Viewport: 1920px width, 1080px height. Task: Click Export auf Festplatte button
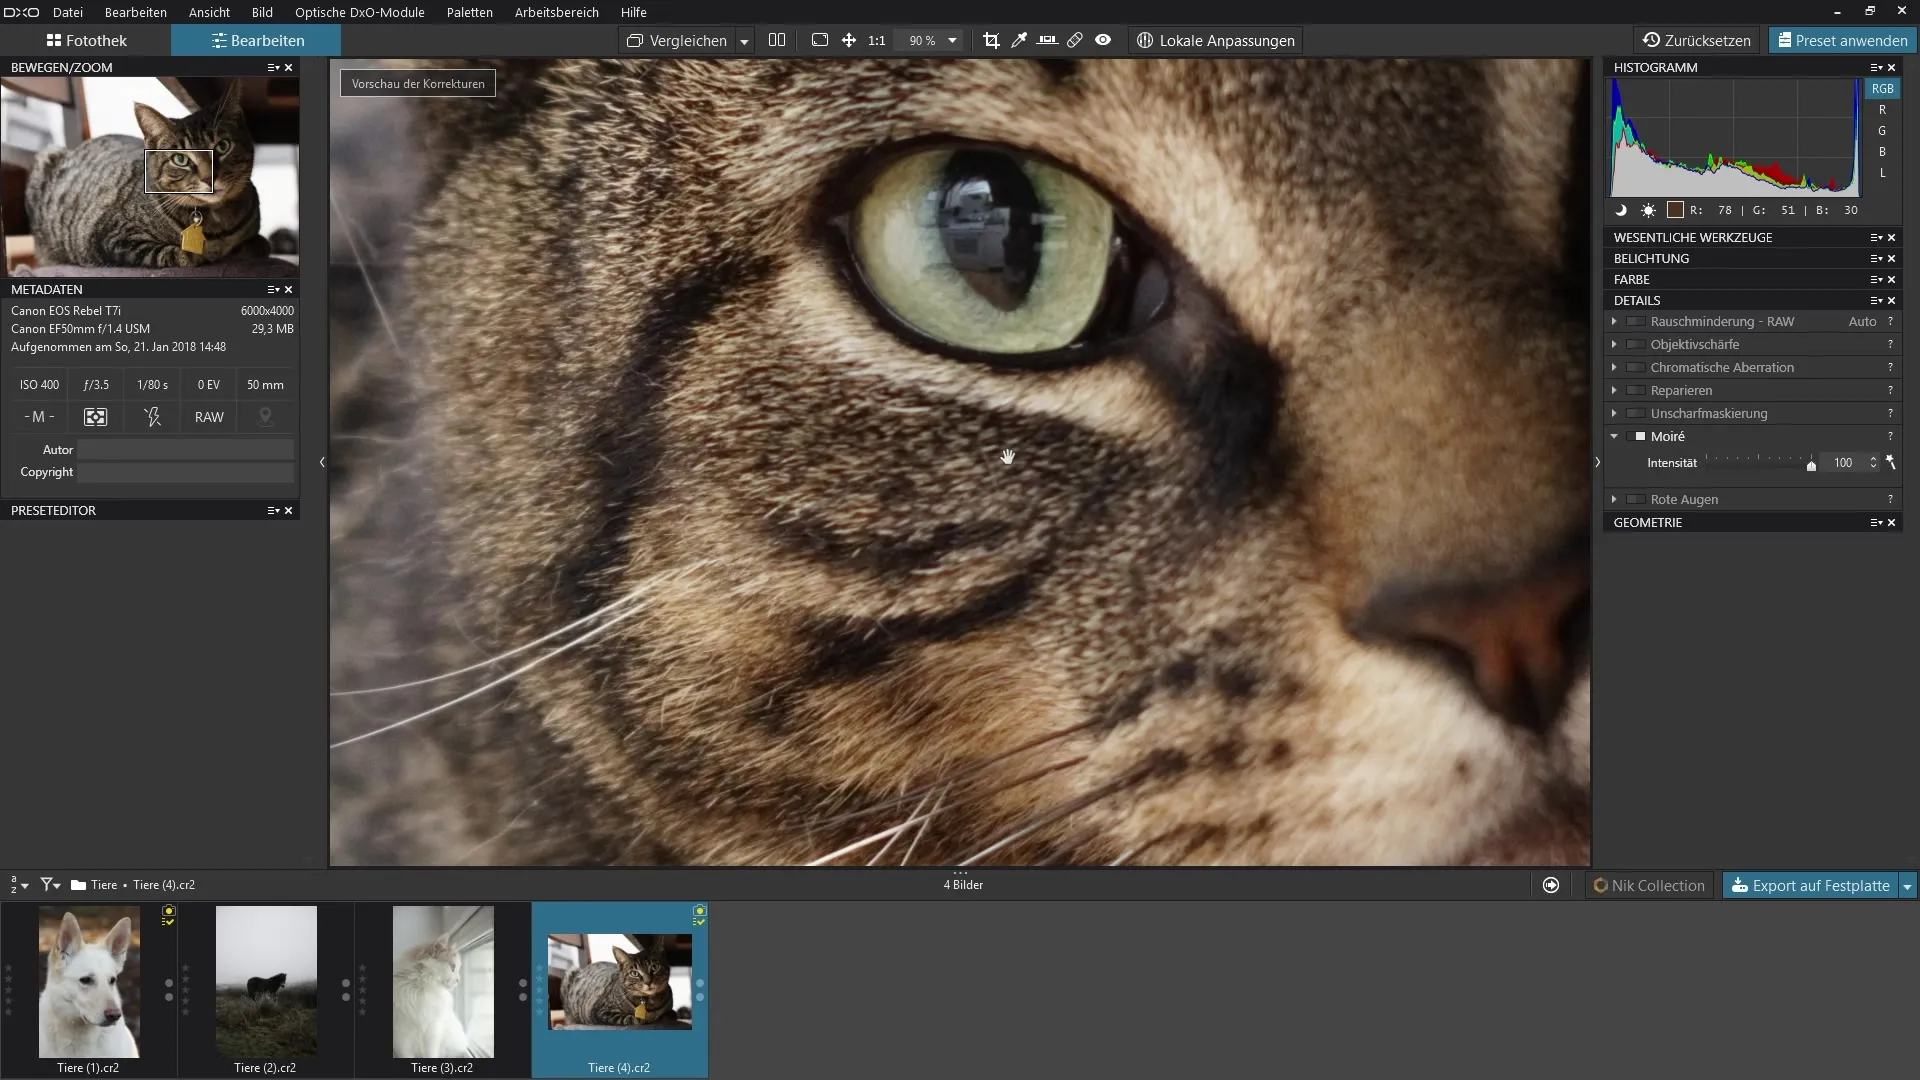[1810, 885]
